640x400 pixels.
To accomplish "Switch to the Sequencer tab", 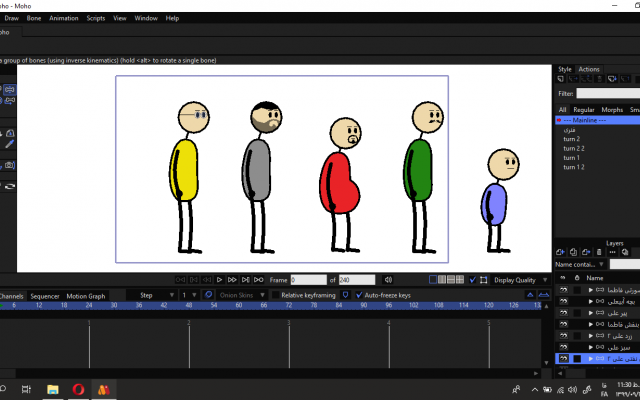I will tap(45, 296).
